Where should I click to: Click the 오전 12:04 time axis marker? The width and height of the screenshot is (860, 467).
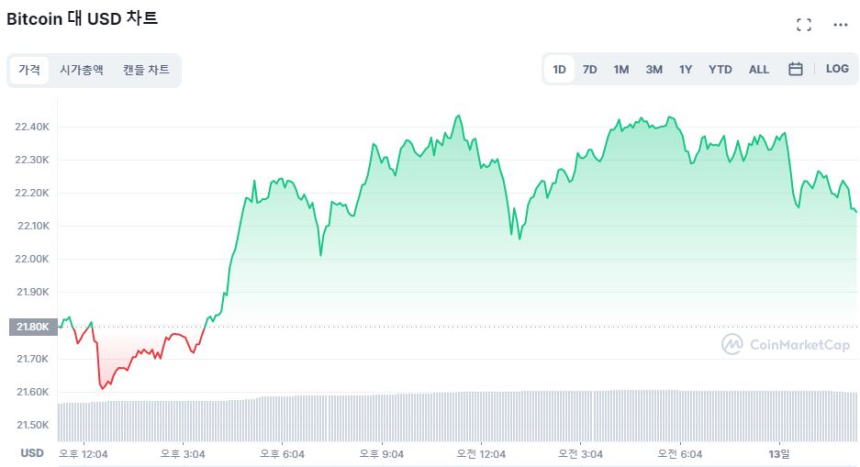click(481, 453)
